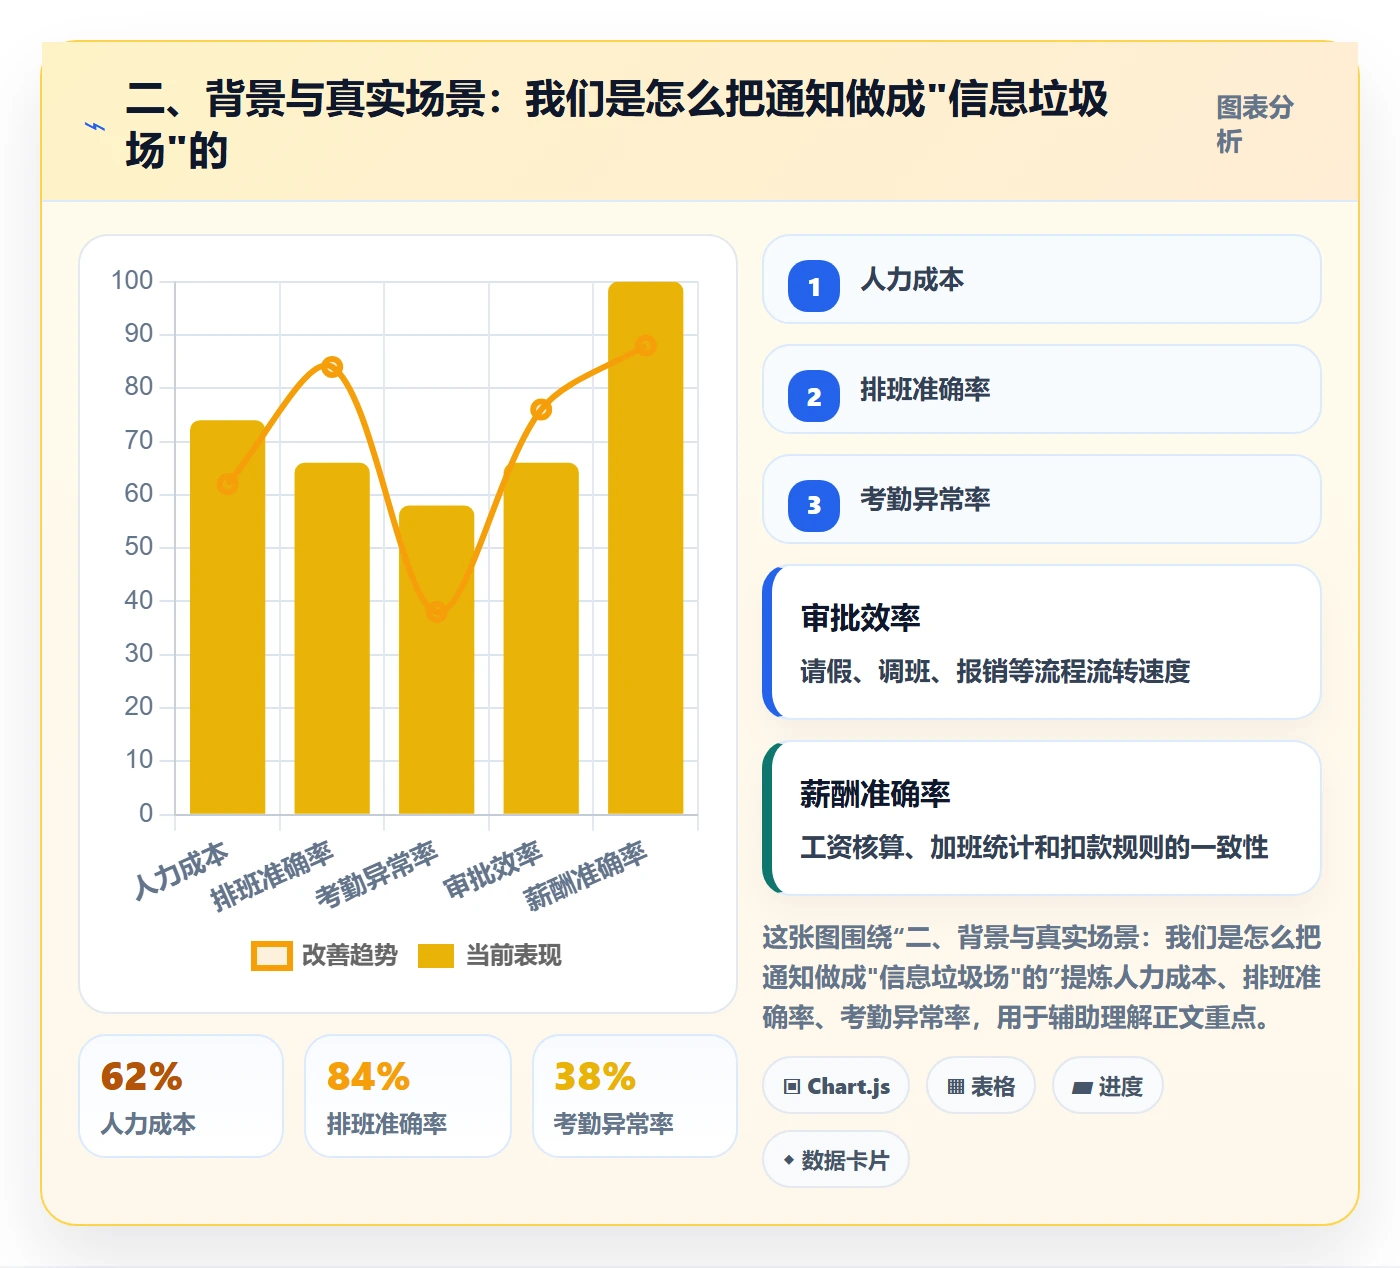This screenshot has width=1400, height=1268.
Task: Open the 排班准确率 list item
Action: tap(1042, 389)
